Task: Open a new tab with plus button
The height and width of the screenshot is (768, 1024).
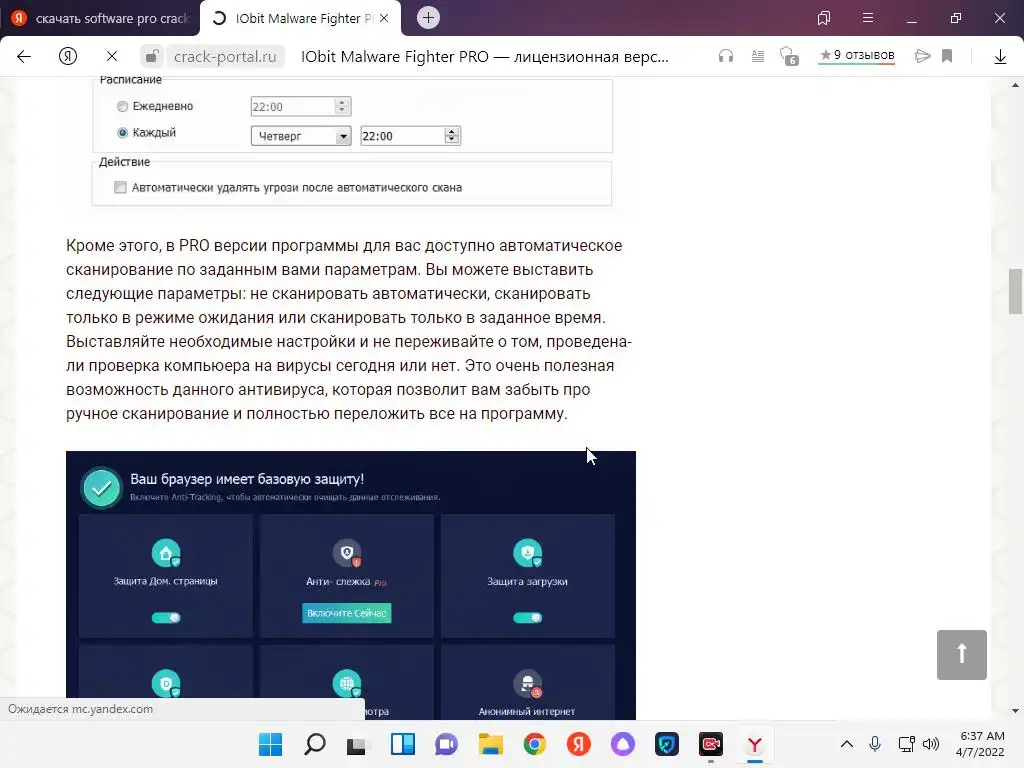Action: [x=428, y=18]
